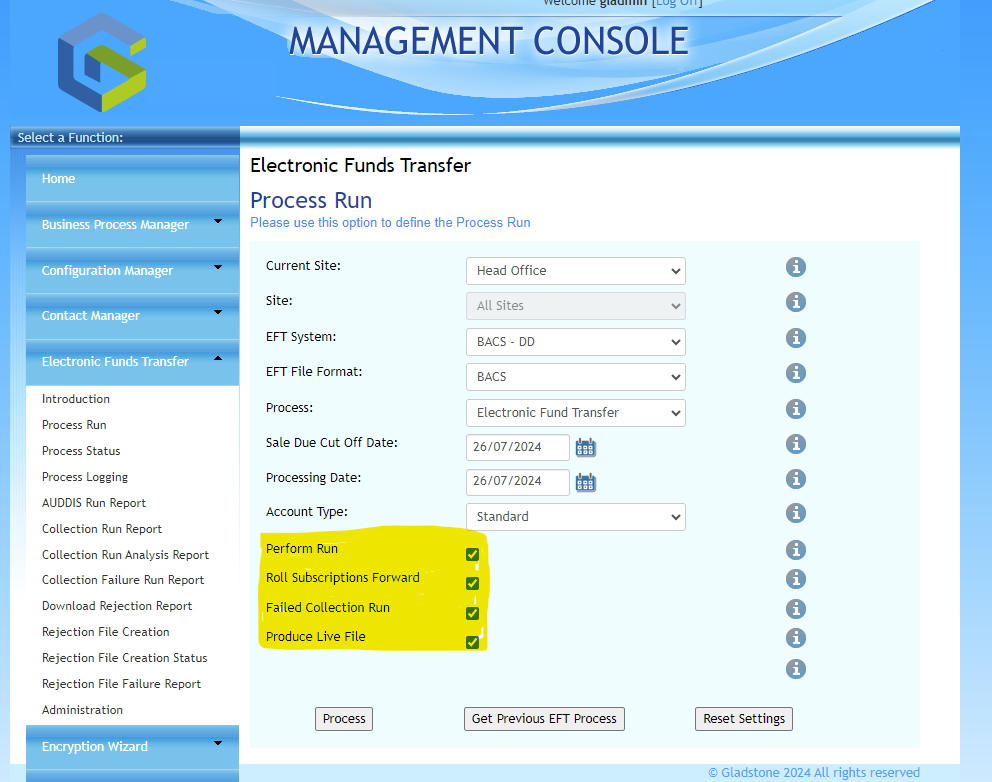Open Process Status page
This screenshot has height=782, width=992.
pos(81,450)
